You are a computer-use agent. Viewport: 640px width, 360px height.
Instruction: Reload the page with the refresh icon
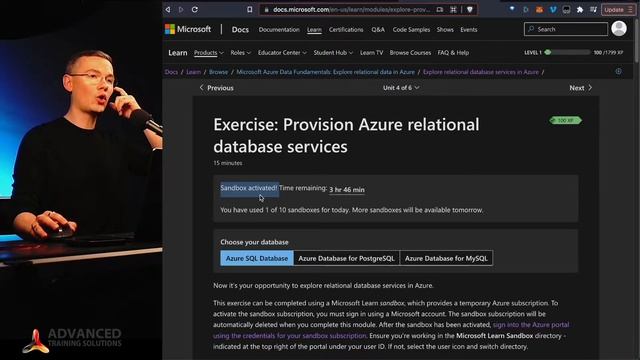[x=195, y=9]
